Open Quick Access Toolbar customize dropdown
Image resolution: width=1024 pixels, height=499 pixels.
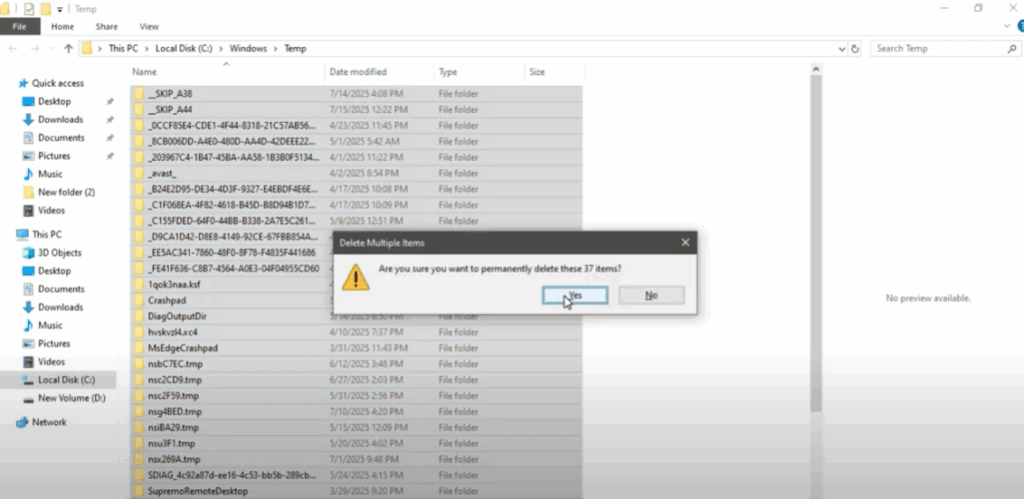coord(59,9)
